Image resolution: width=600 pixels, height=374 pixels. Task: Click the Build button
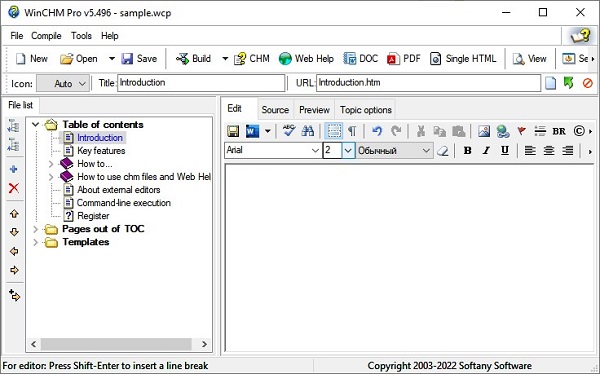click(193, 59)
